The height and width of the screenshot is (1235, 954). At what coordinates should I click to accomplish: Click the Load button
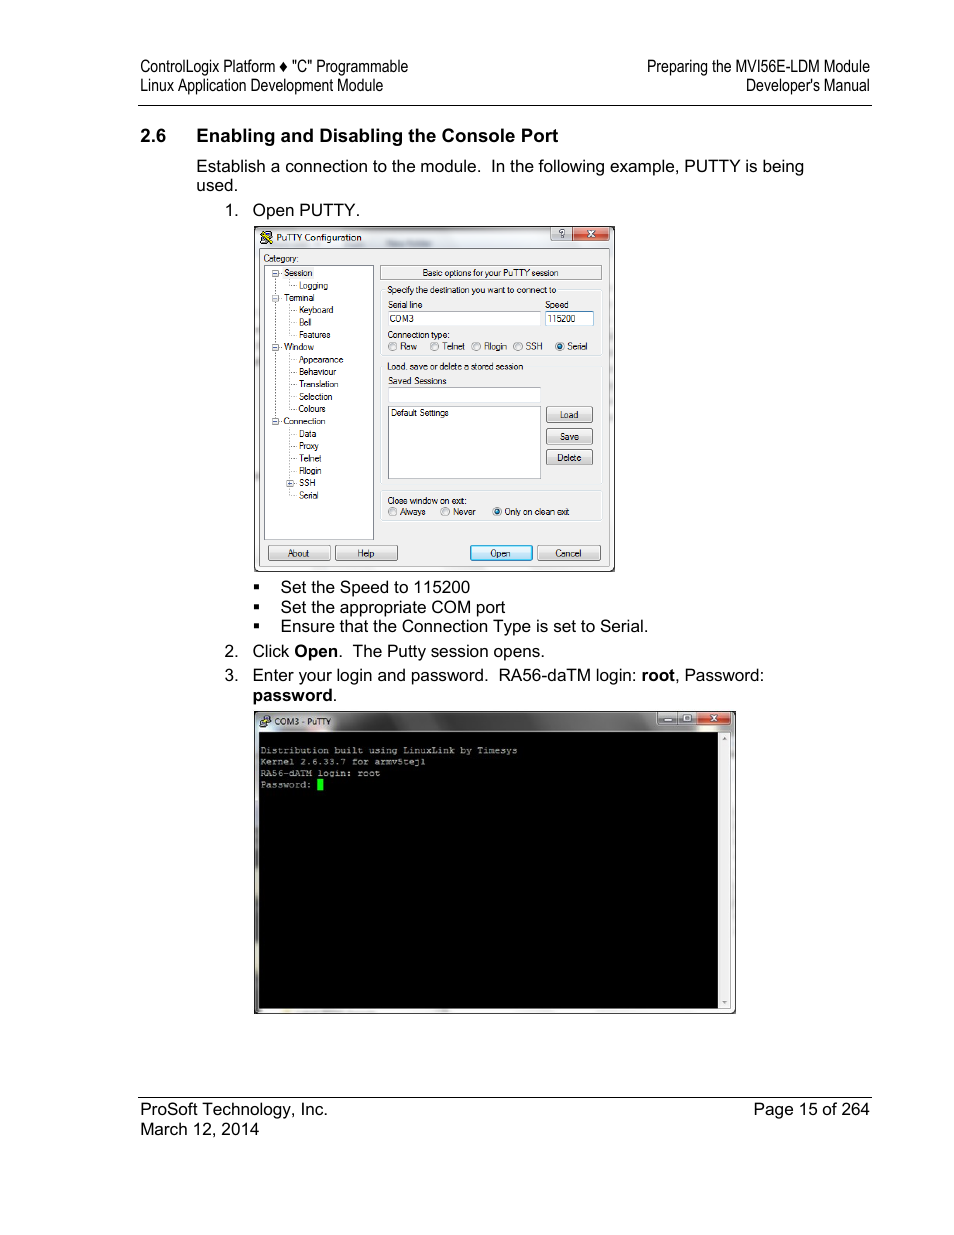[569, 415]
